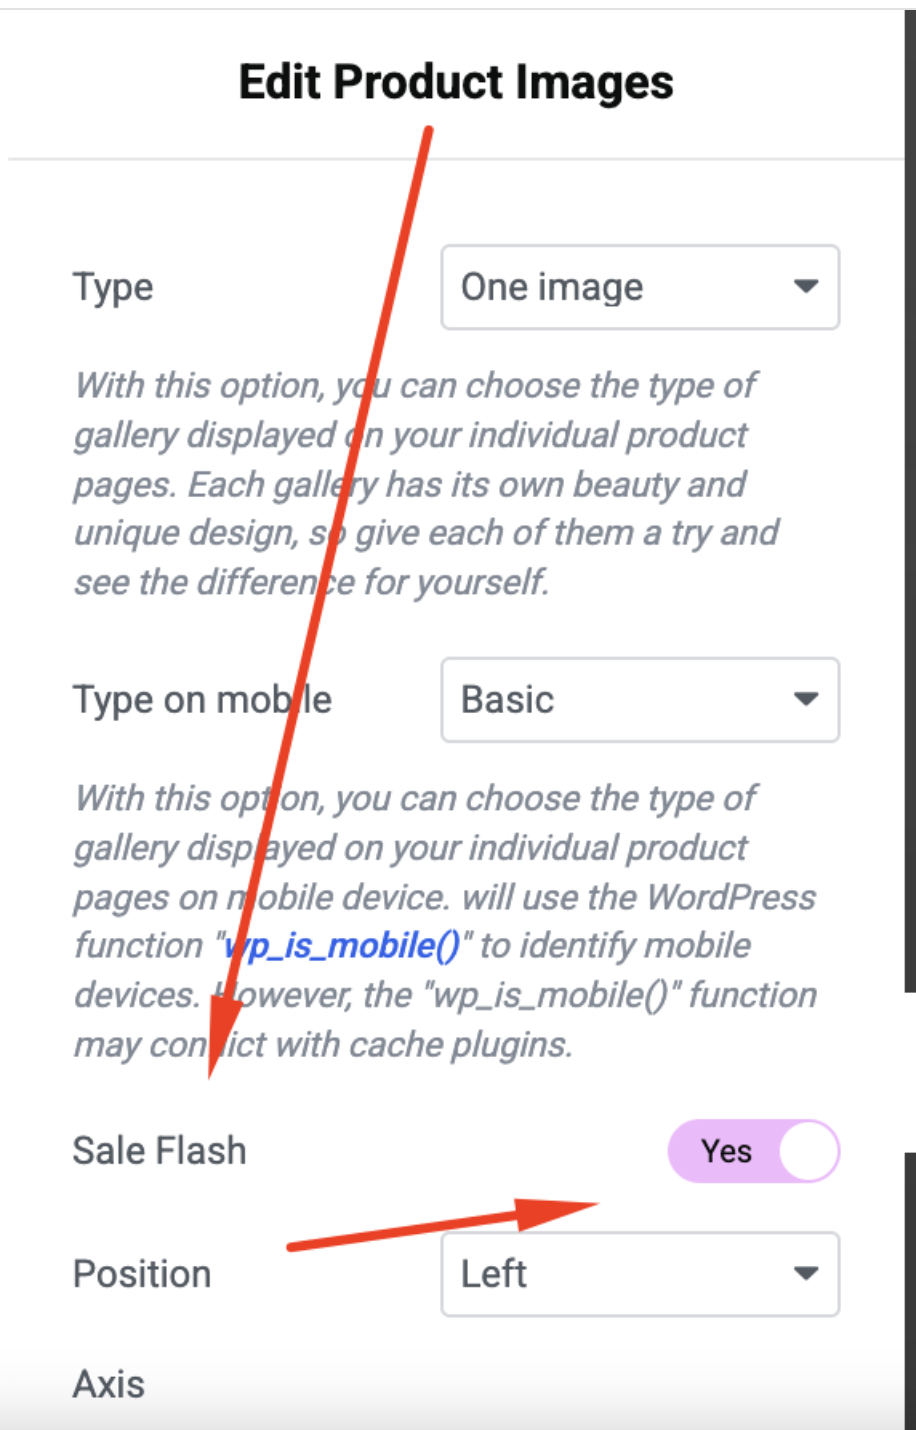916x1430 pixels.
Task: Click the 'Type' field label
Action: (x=113, y=288)
